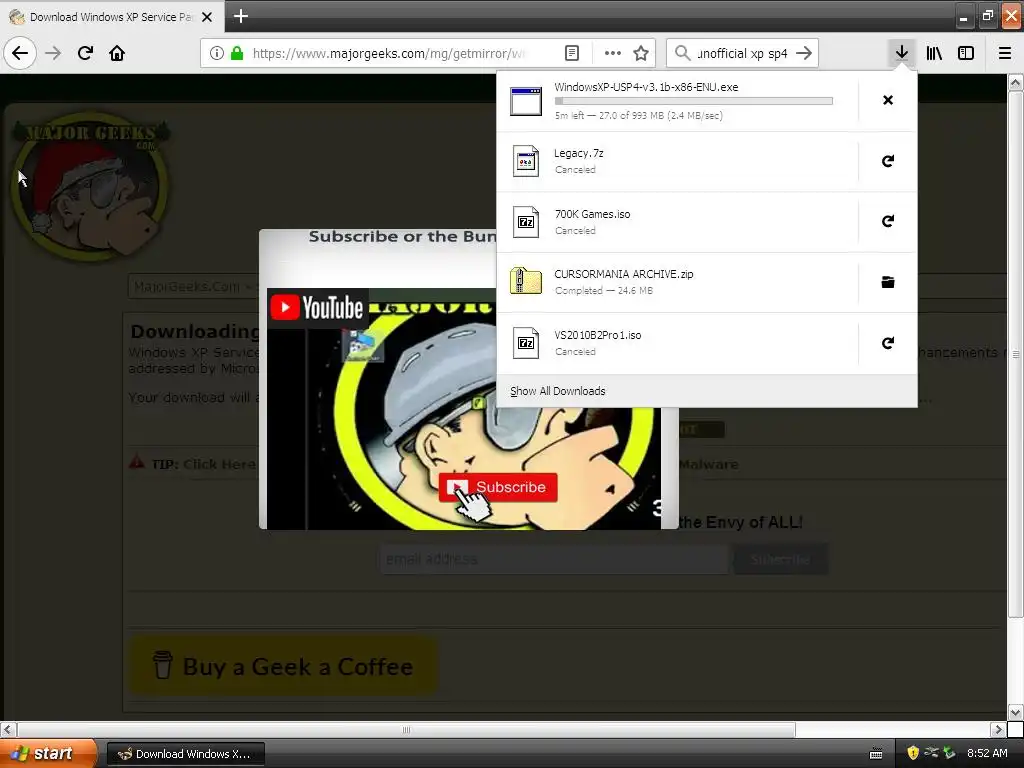Open the page actions three-dot menu
This screenshot has width=1024, height=768.
click(613, 53)
